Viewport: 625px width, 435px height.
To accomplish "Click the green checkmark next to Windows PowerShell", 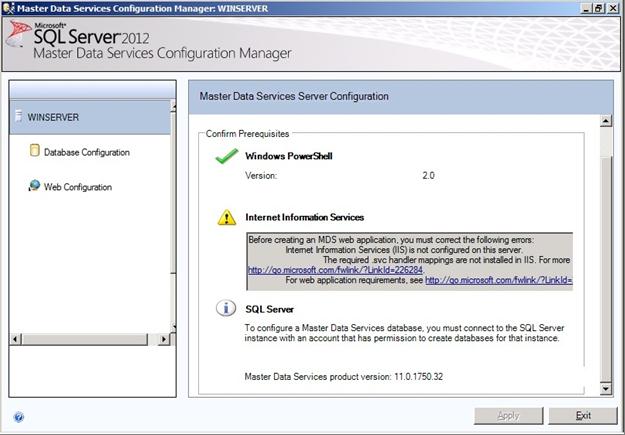I will pos(226,156).
